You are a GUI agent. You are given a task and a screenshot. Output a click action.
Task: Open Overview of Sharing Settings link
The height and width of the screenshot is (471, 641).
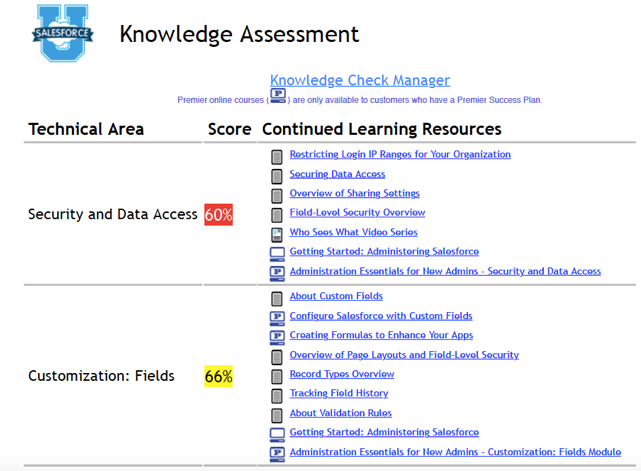coord(354,193)
